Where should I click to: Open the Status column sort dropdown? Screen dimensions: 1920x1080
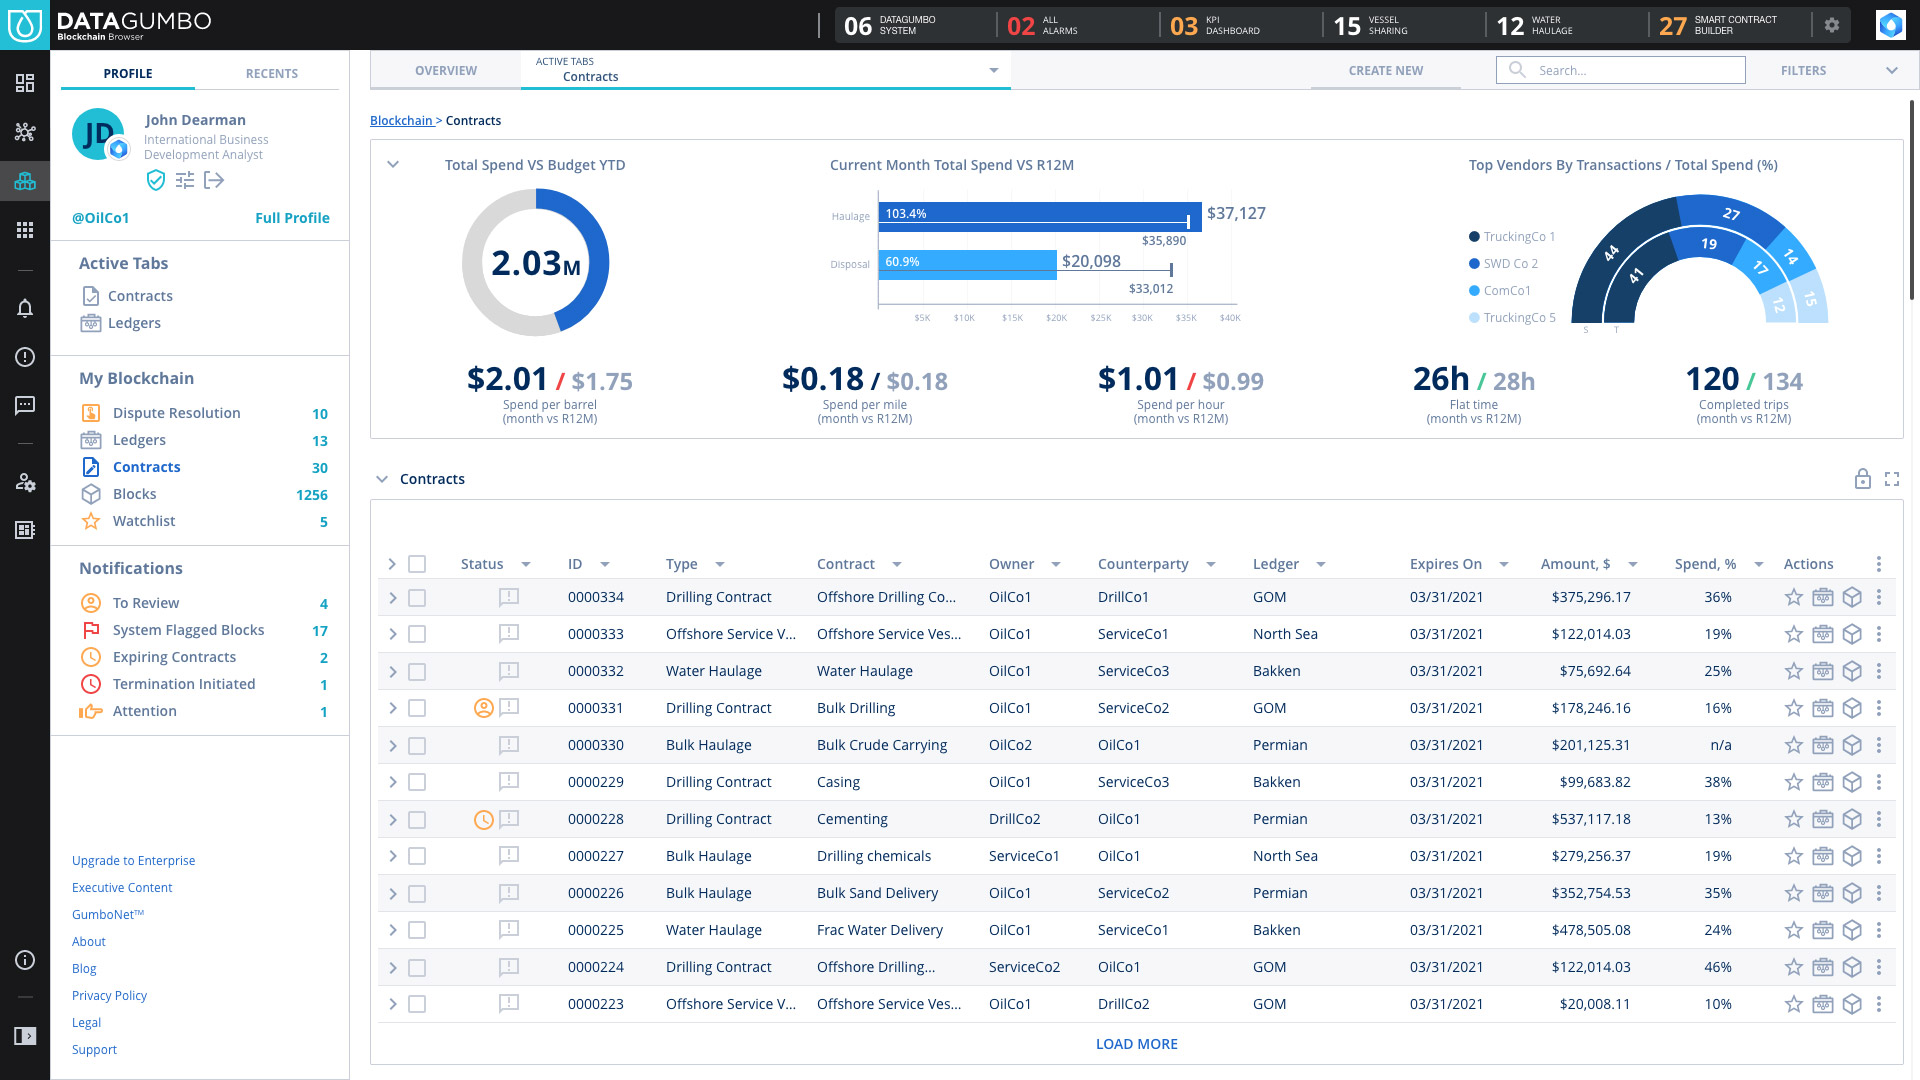click(x=526, y=565)
